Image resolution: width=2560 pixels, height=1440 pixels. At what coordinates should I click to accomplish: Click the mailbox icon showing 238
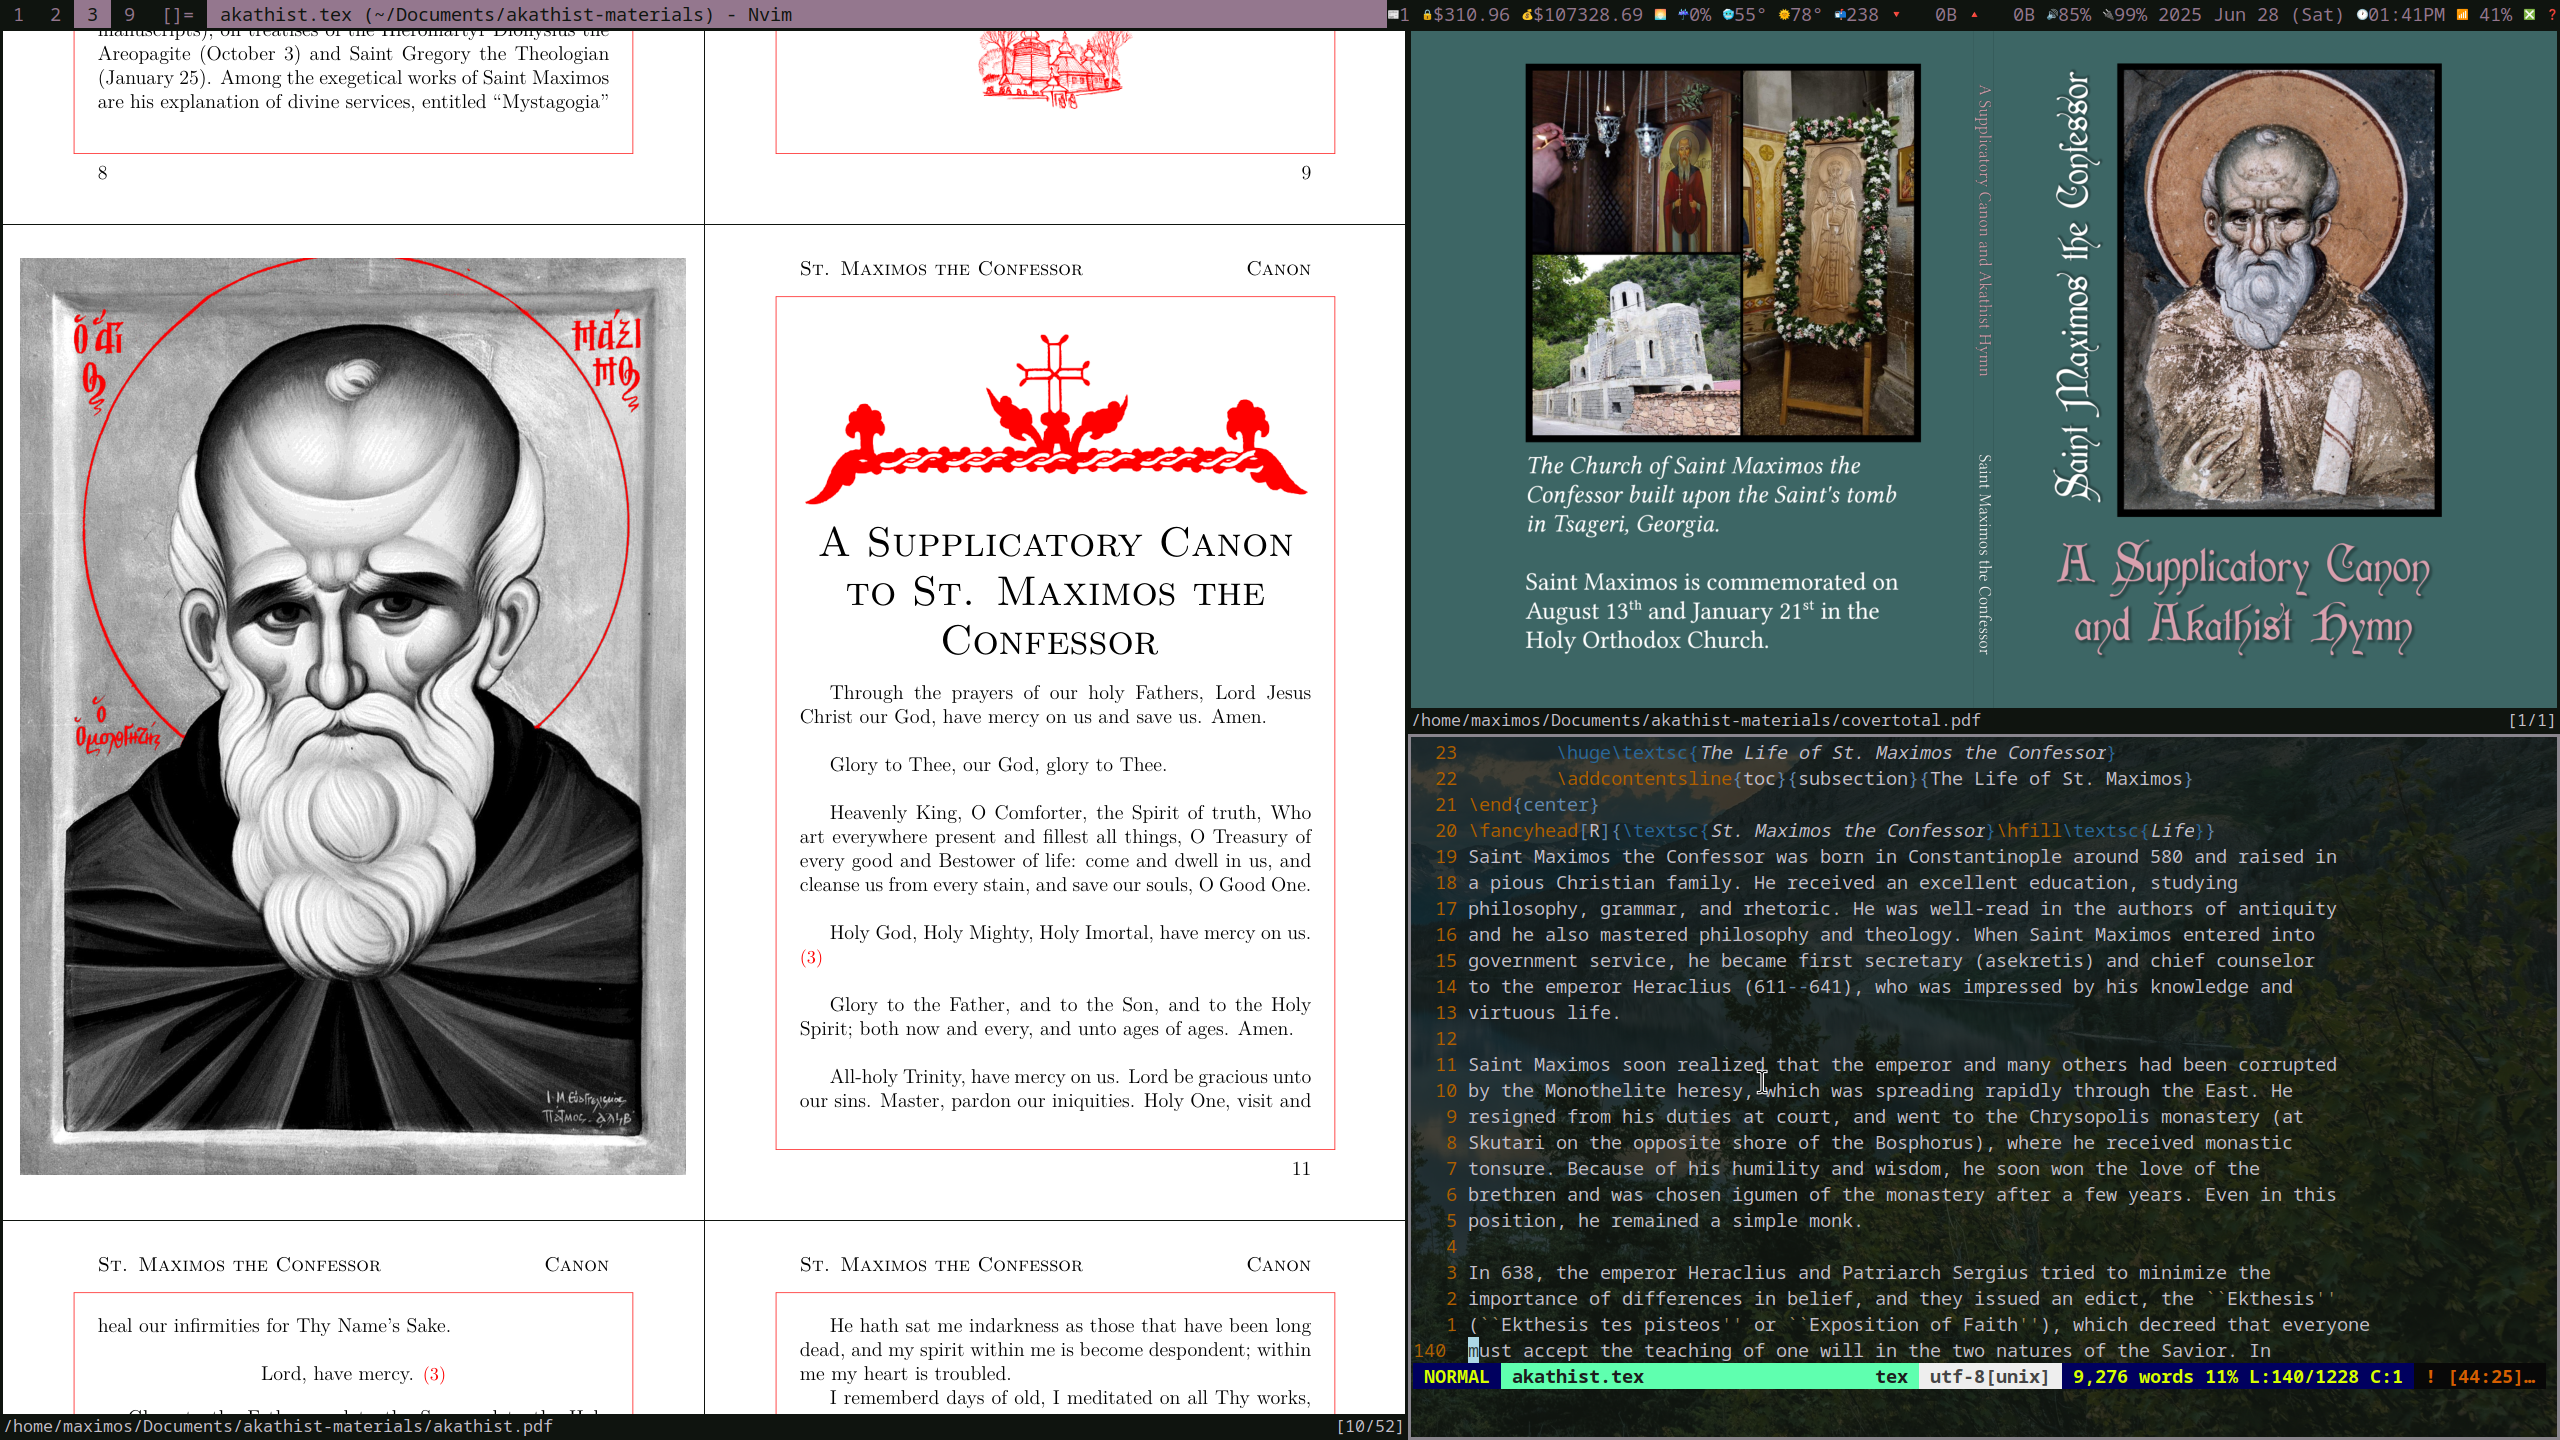(1840, 14)
